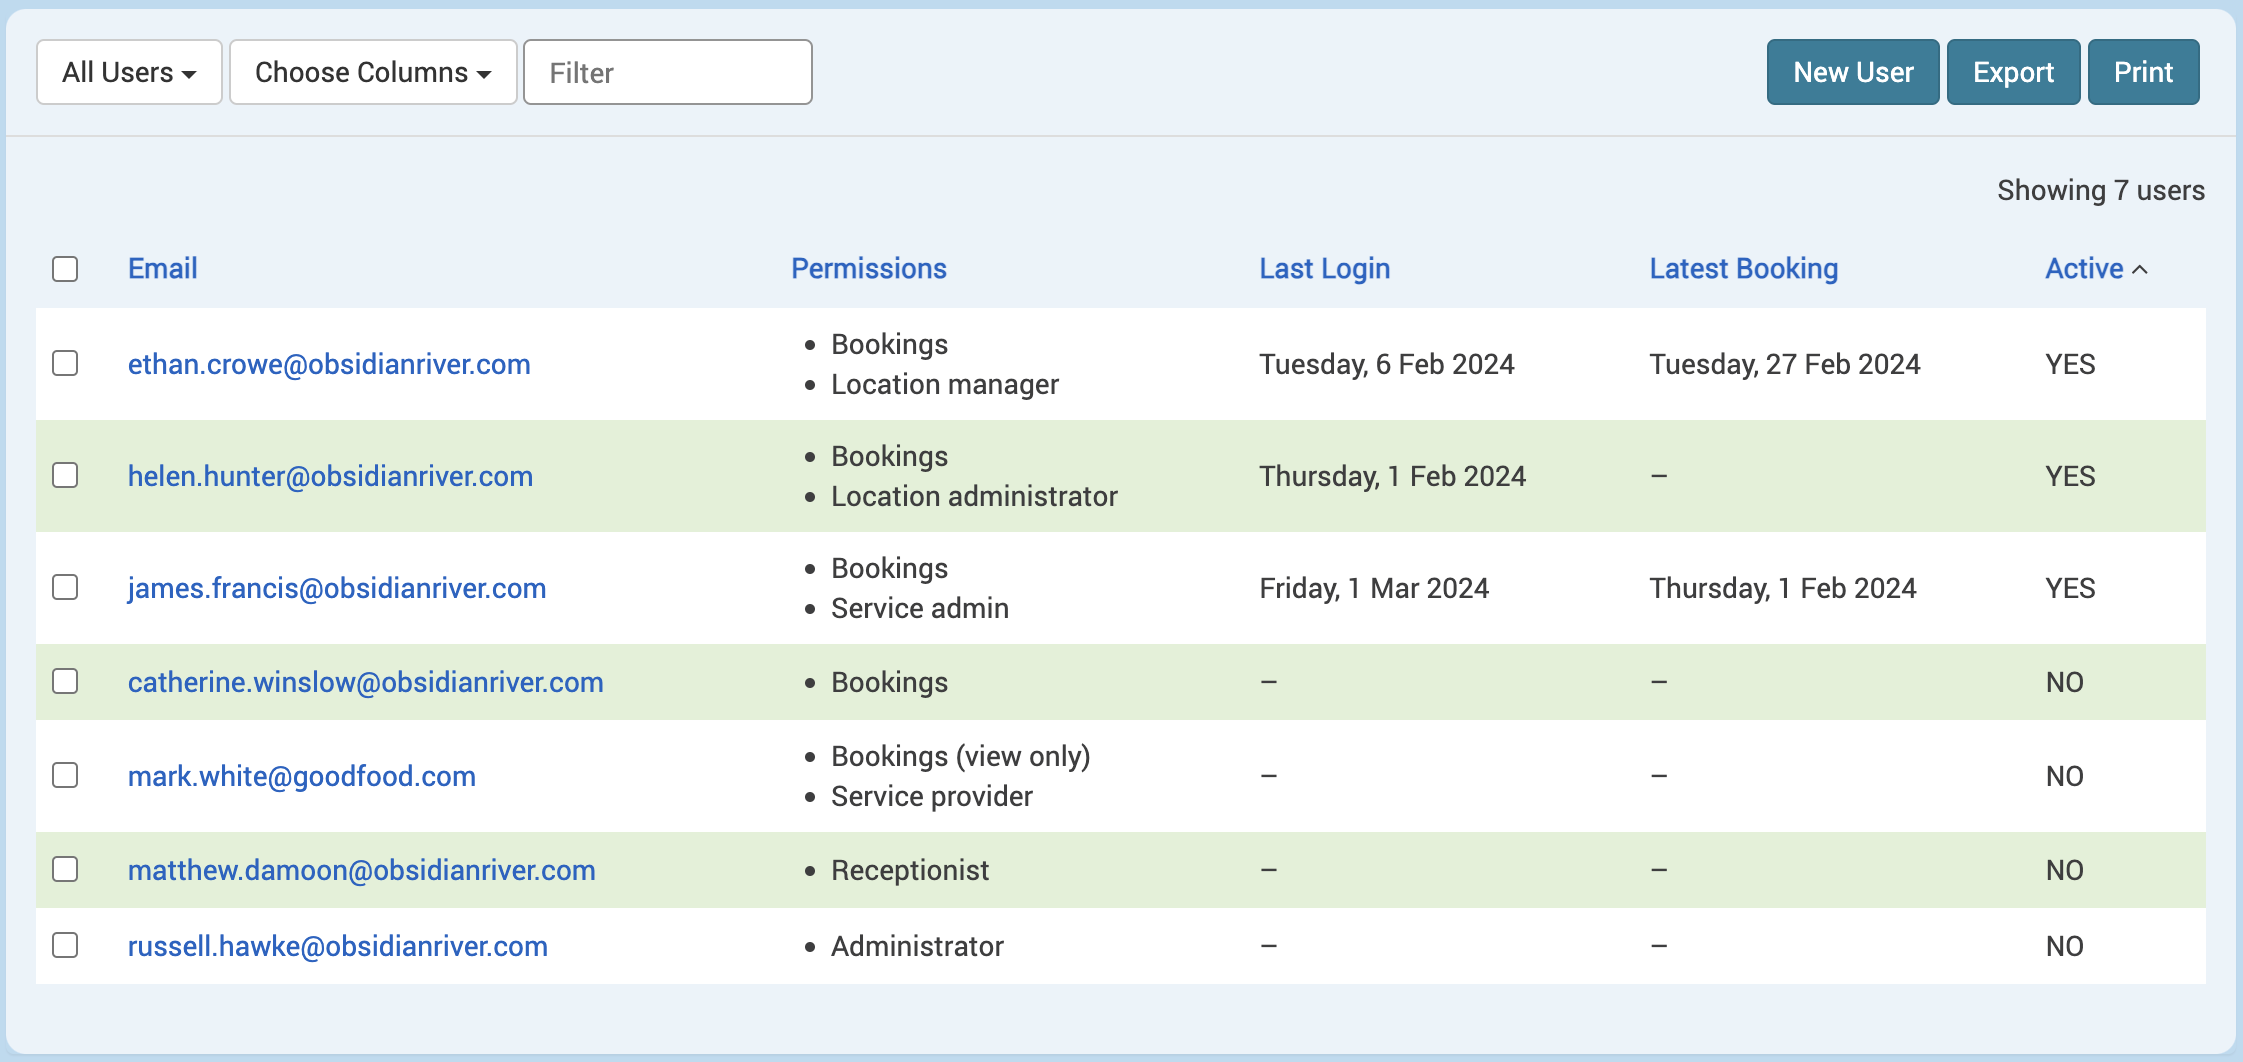Open the Choose Columns dropdown

[373, 72]
